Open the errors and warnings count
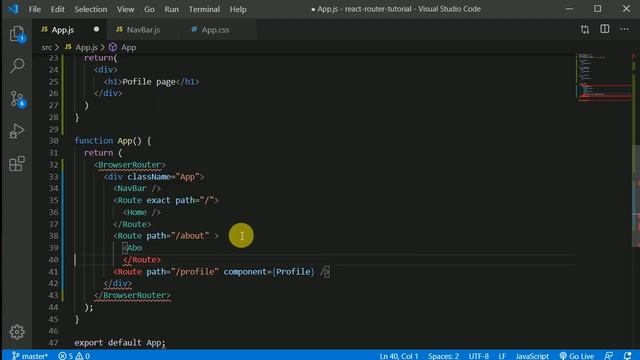The width and height of the screenshot is (640, 360). click(x=74, y=356)
